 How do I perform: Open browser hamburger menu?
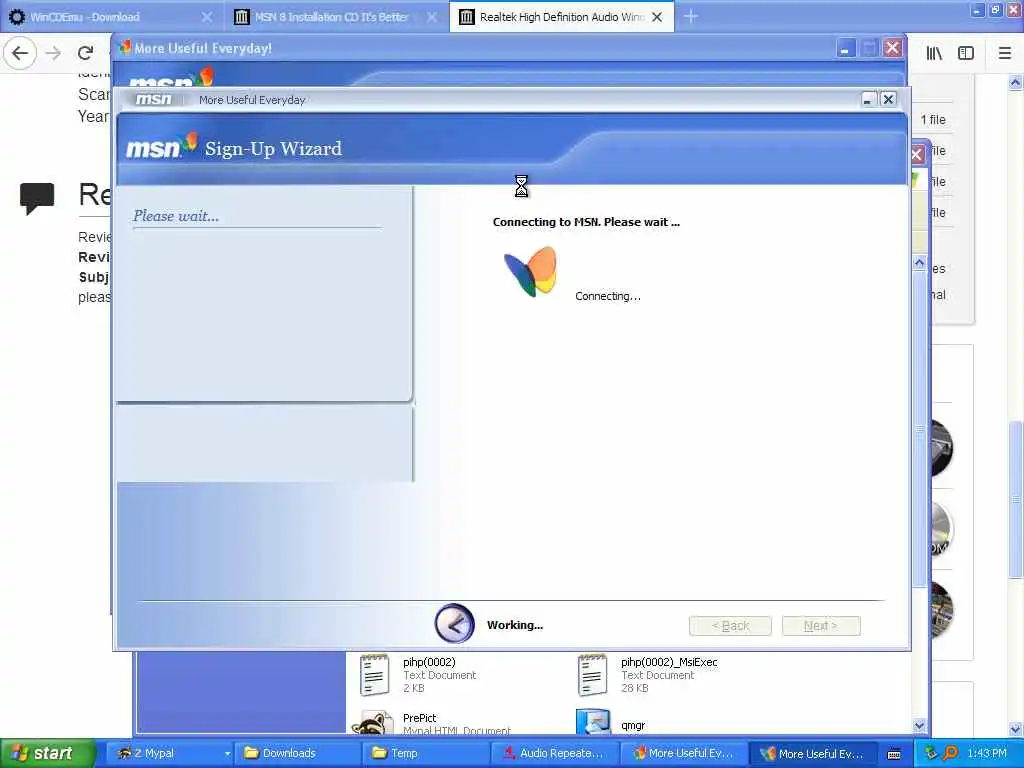coord(1005,53)
